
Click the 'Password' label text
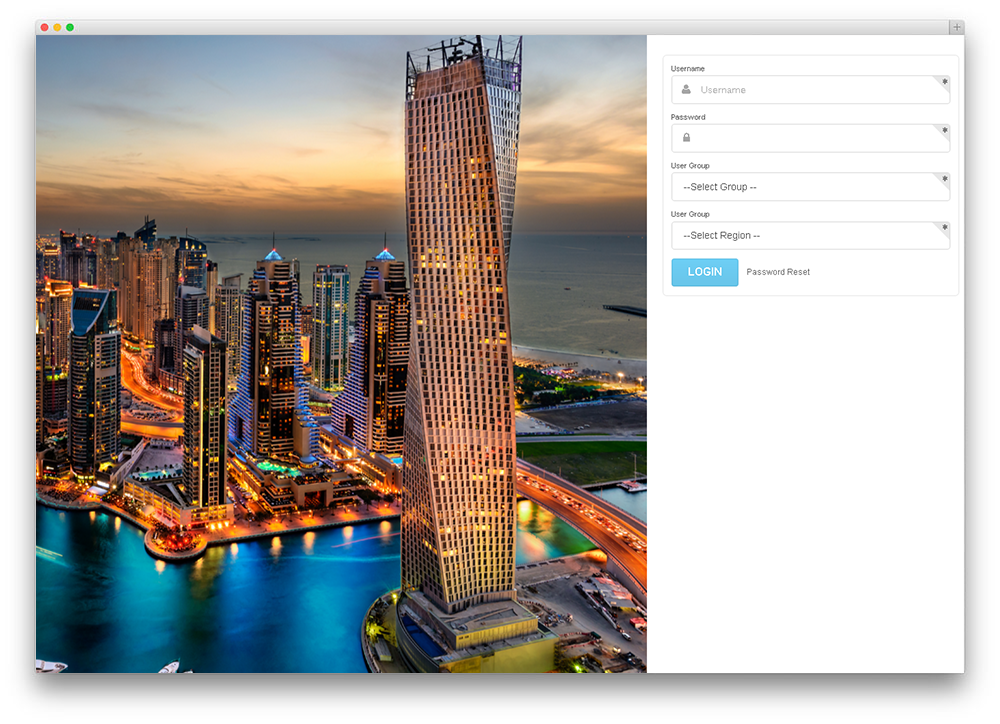coord(688,117)
